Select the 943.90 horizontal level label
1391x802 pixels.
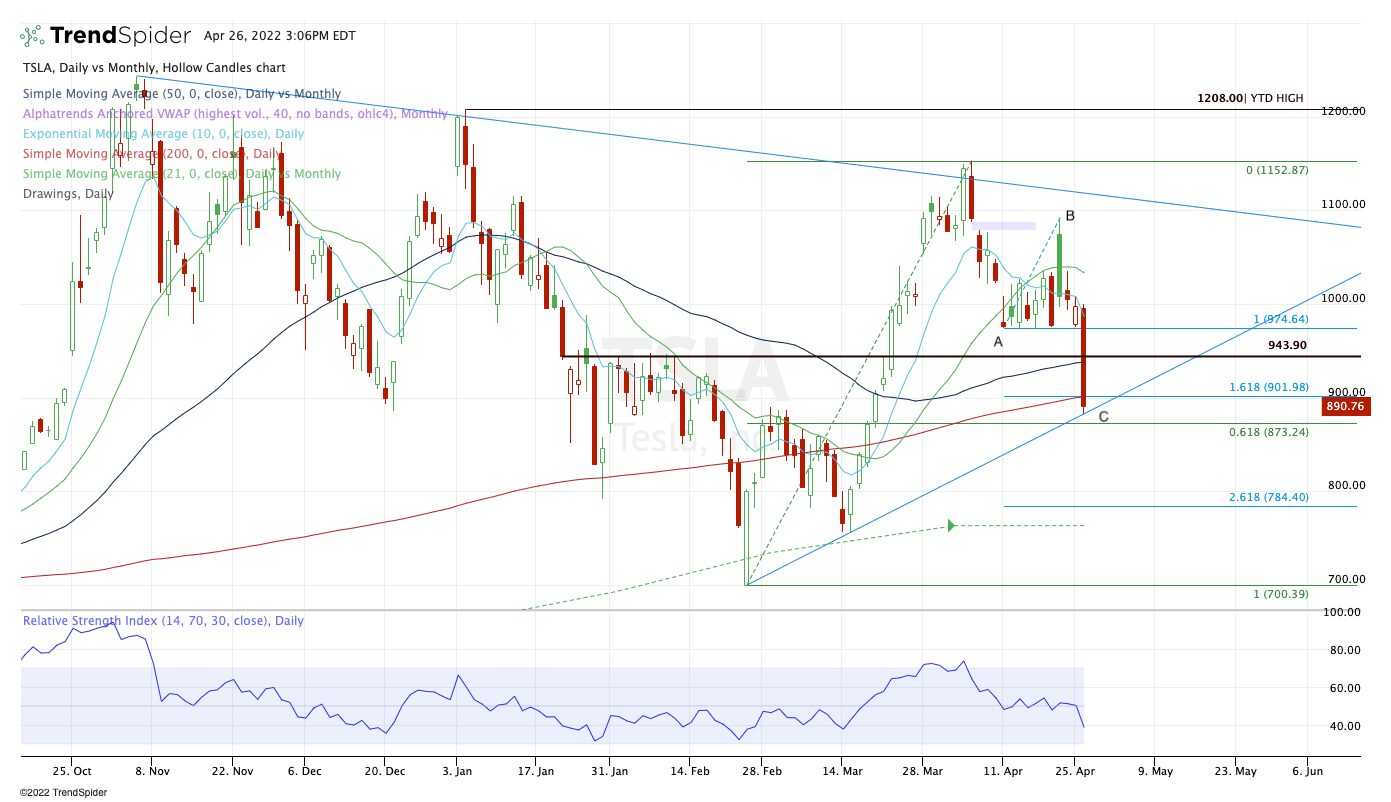[x=1287, y=345]
